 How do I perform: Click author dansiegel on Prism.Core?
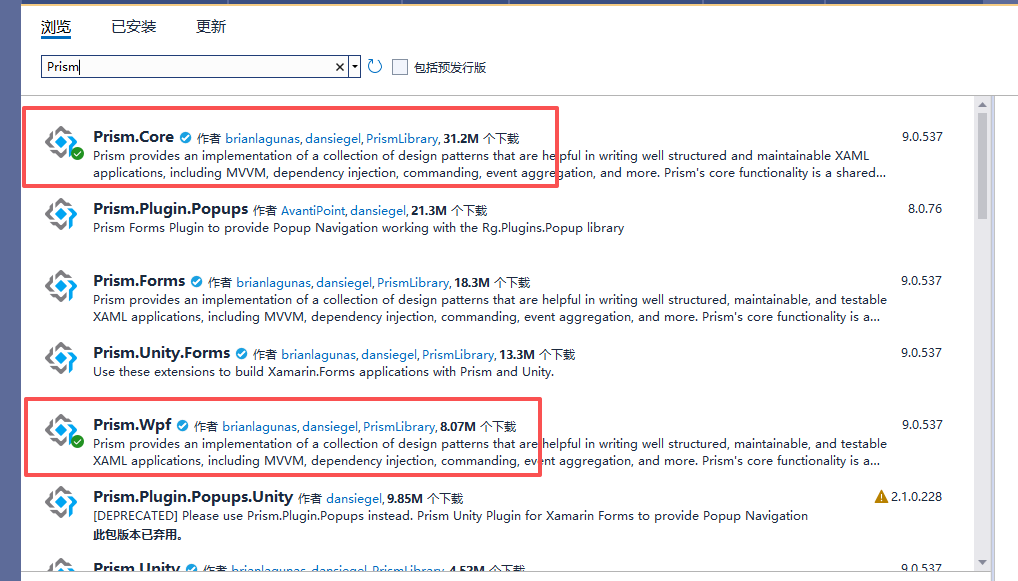[x=333, y=139]
